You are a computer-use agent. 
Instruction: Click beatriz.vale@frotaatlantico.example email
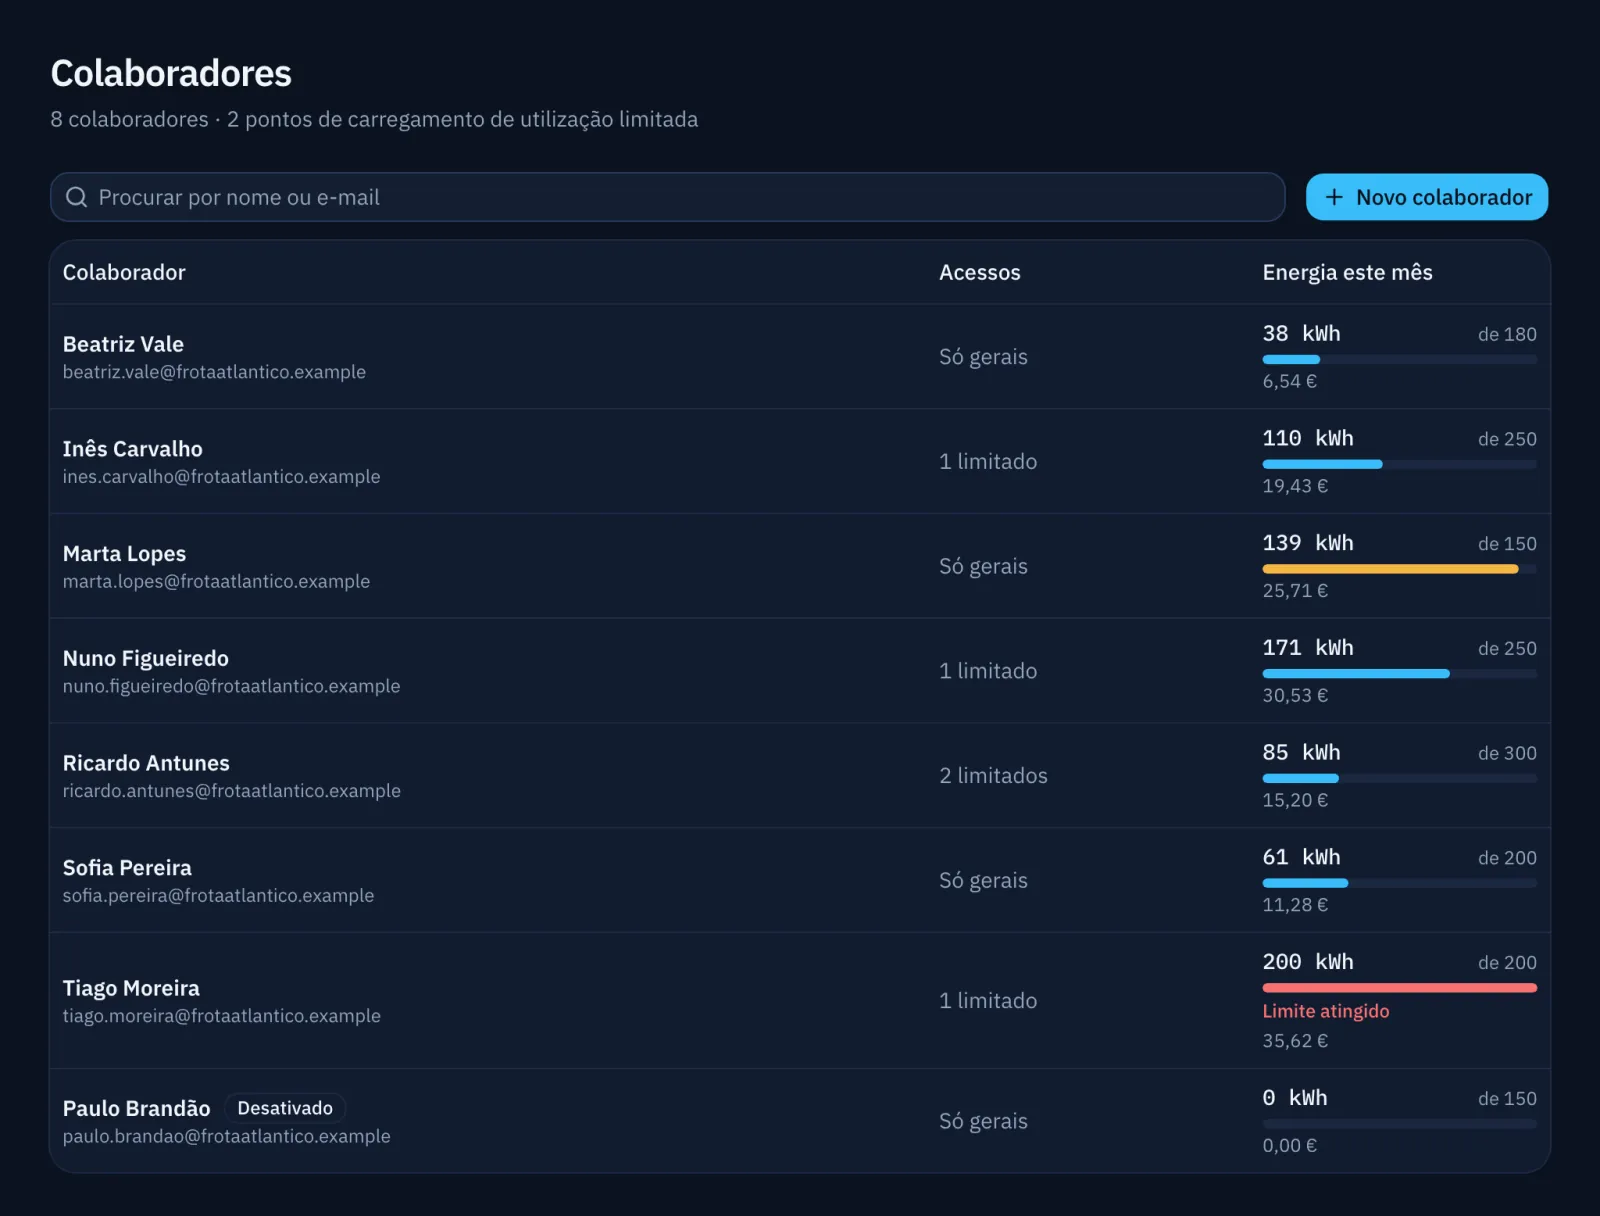point(214,372)
